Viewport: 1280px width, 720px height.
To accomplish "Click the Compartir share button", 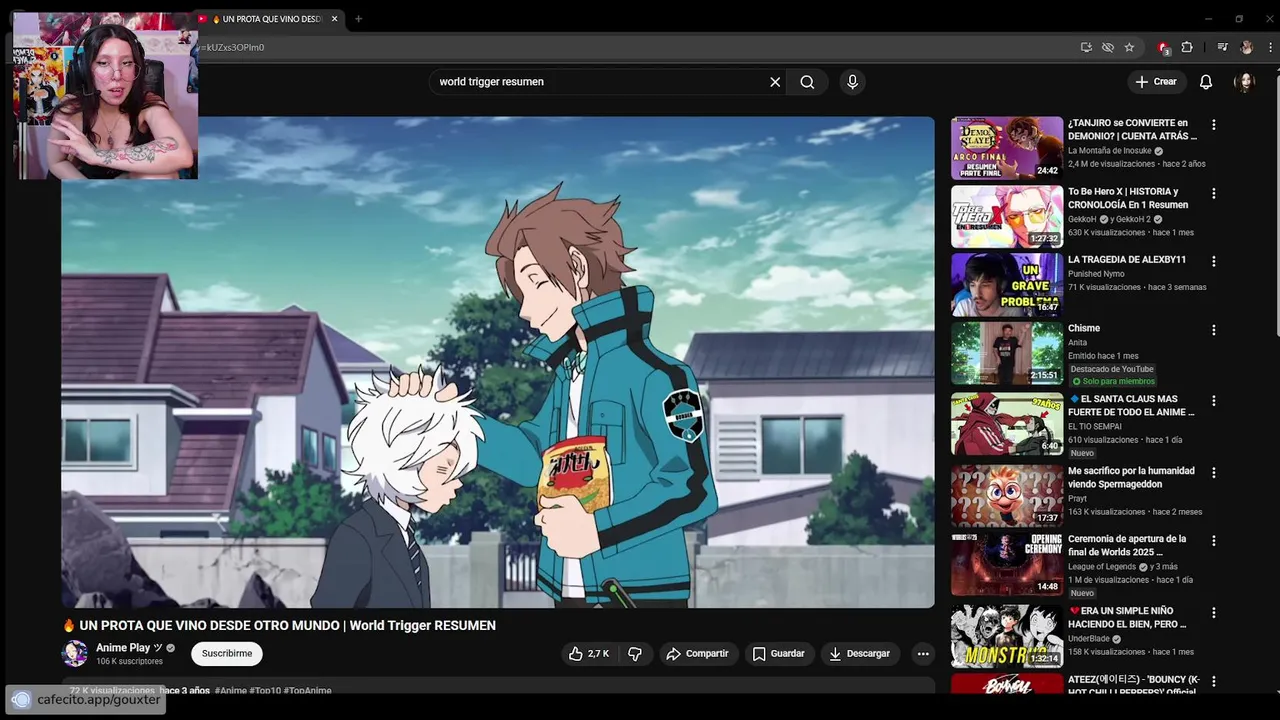I will (x=697, y=654).
